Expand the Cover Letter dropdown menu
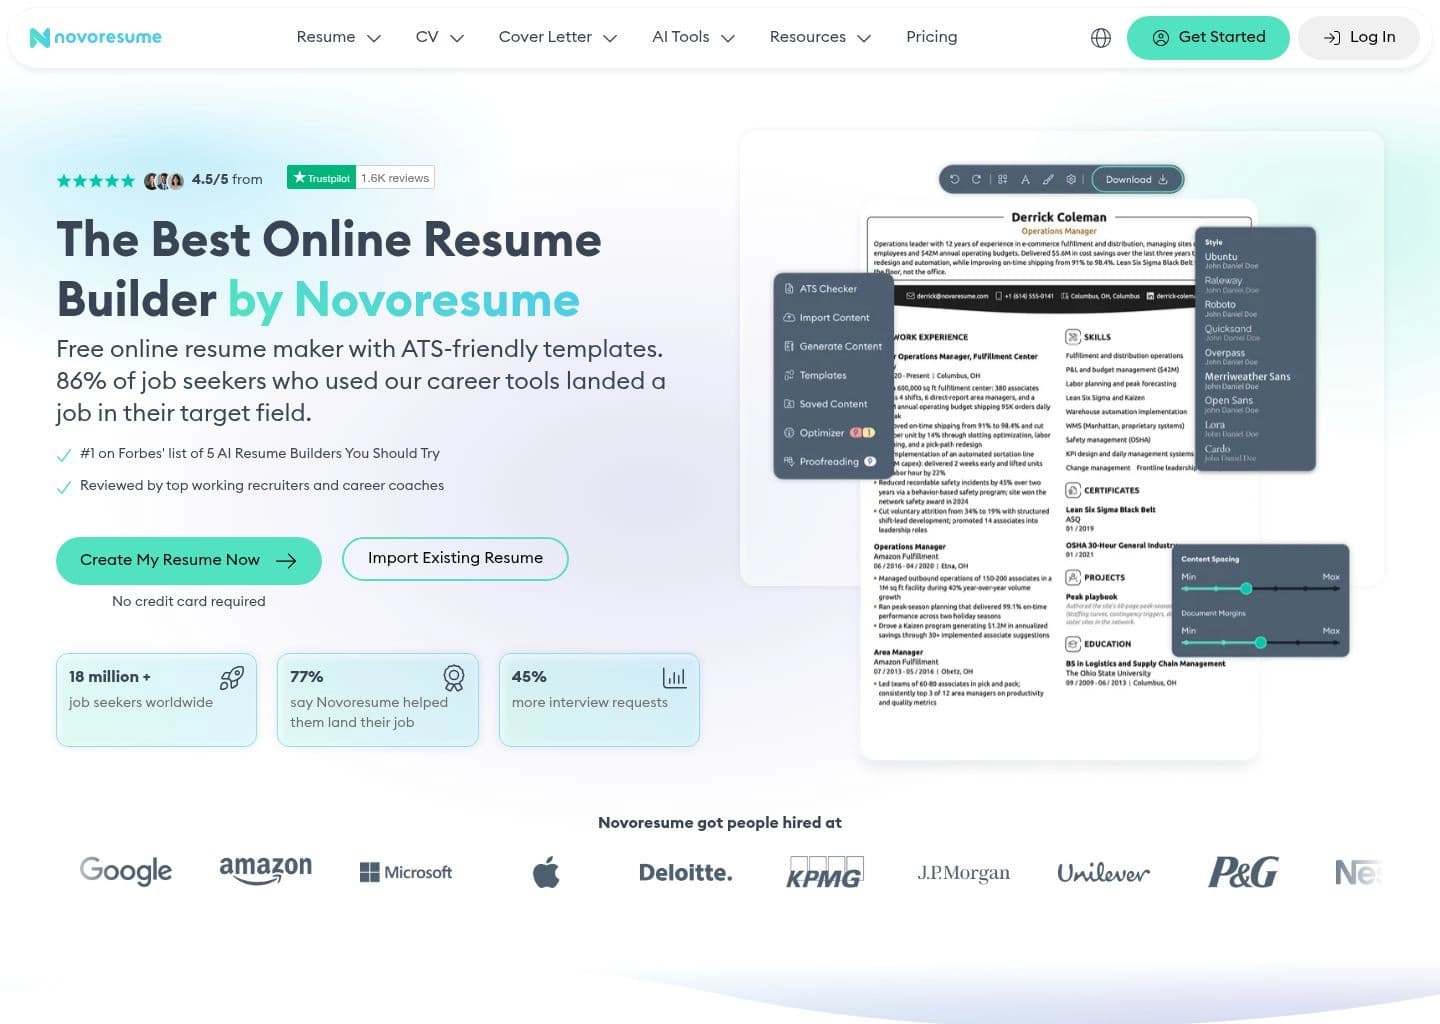This screenshot has height=1024, width=1440. tap(558, 38)
